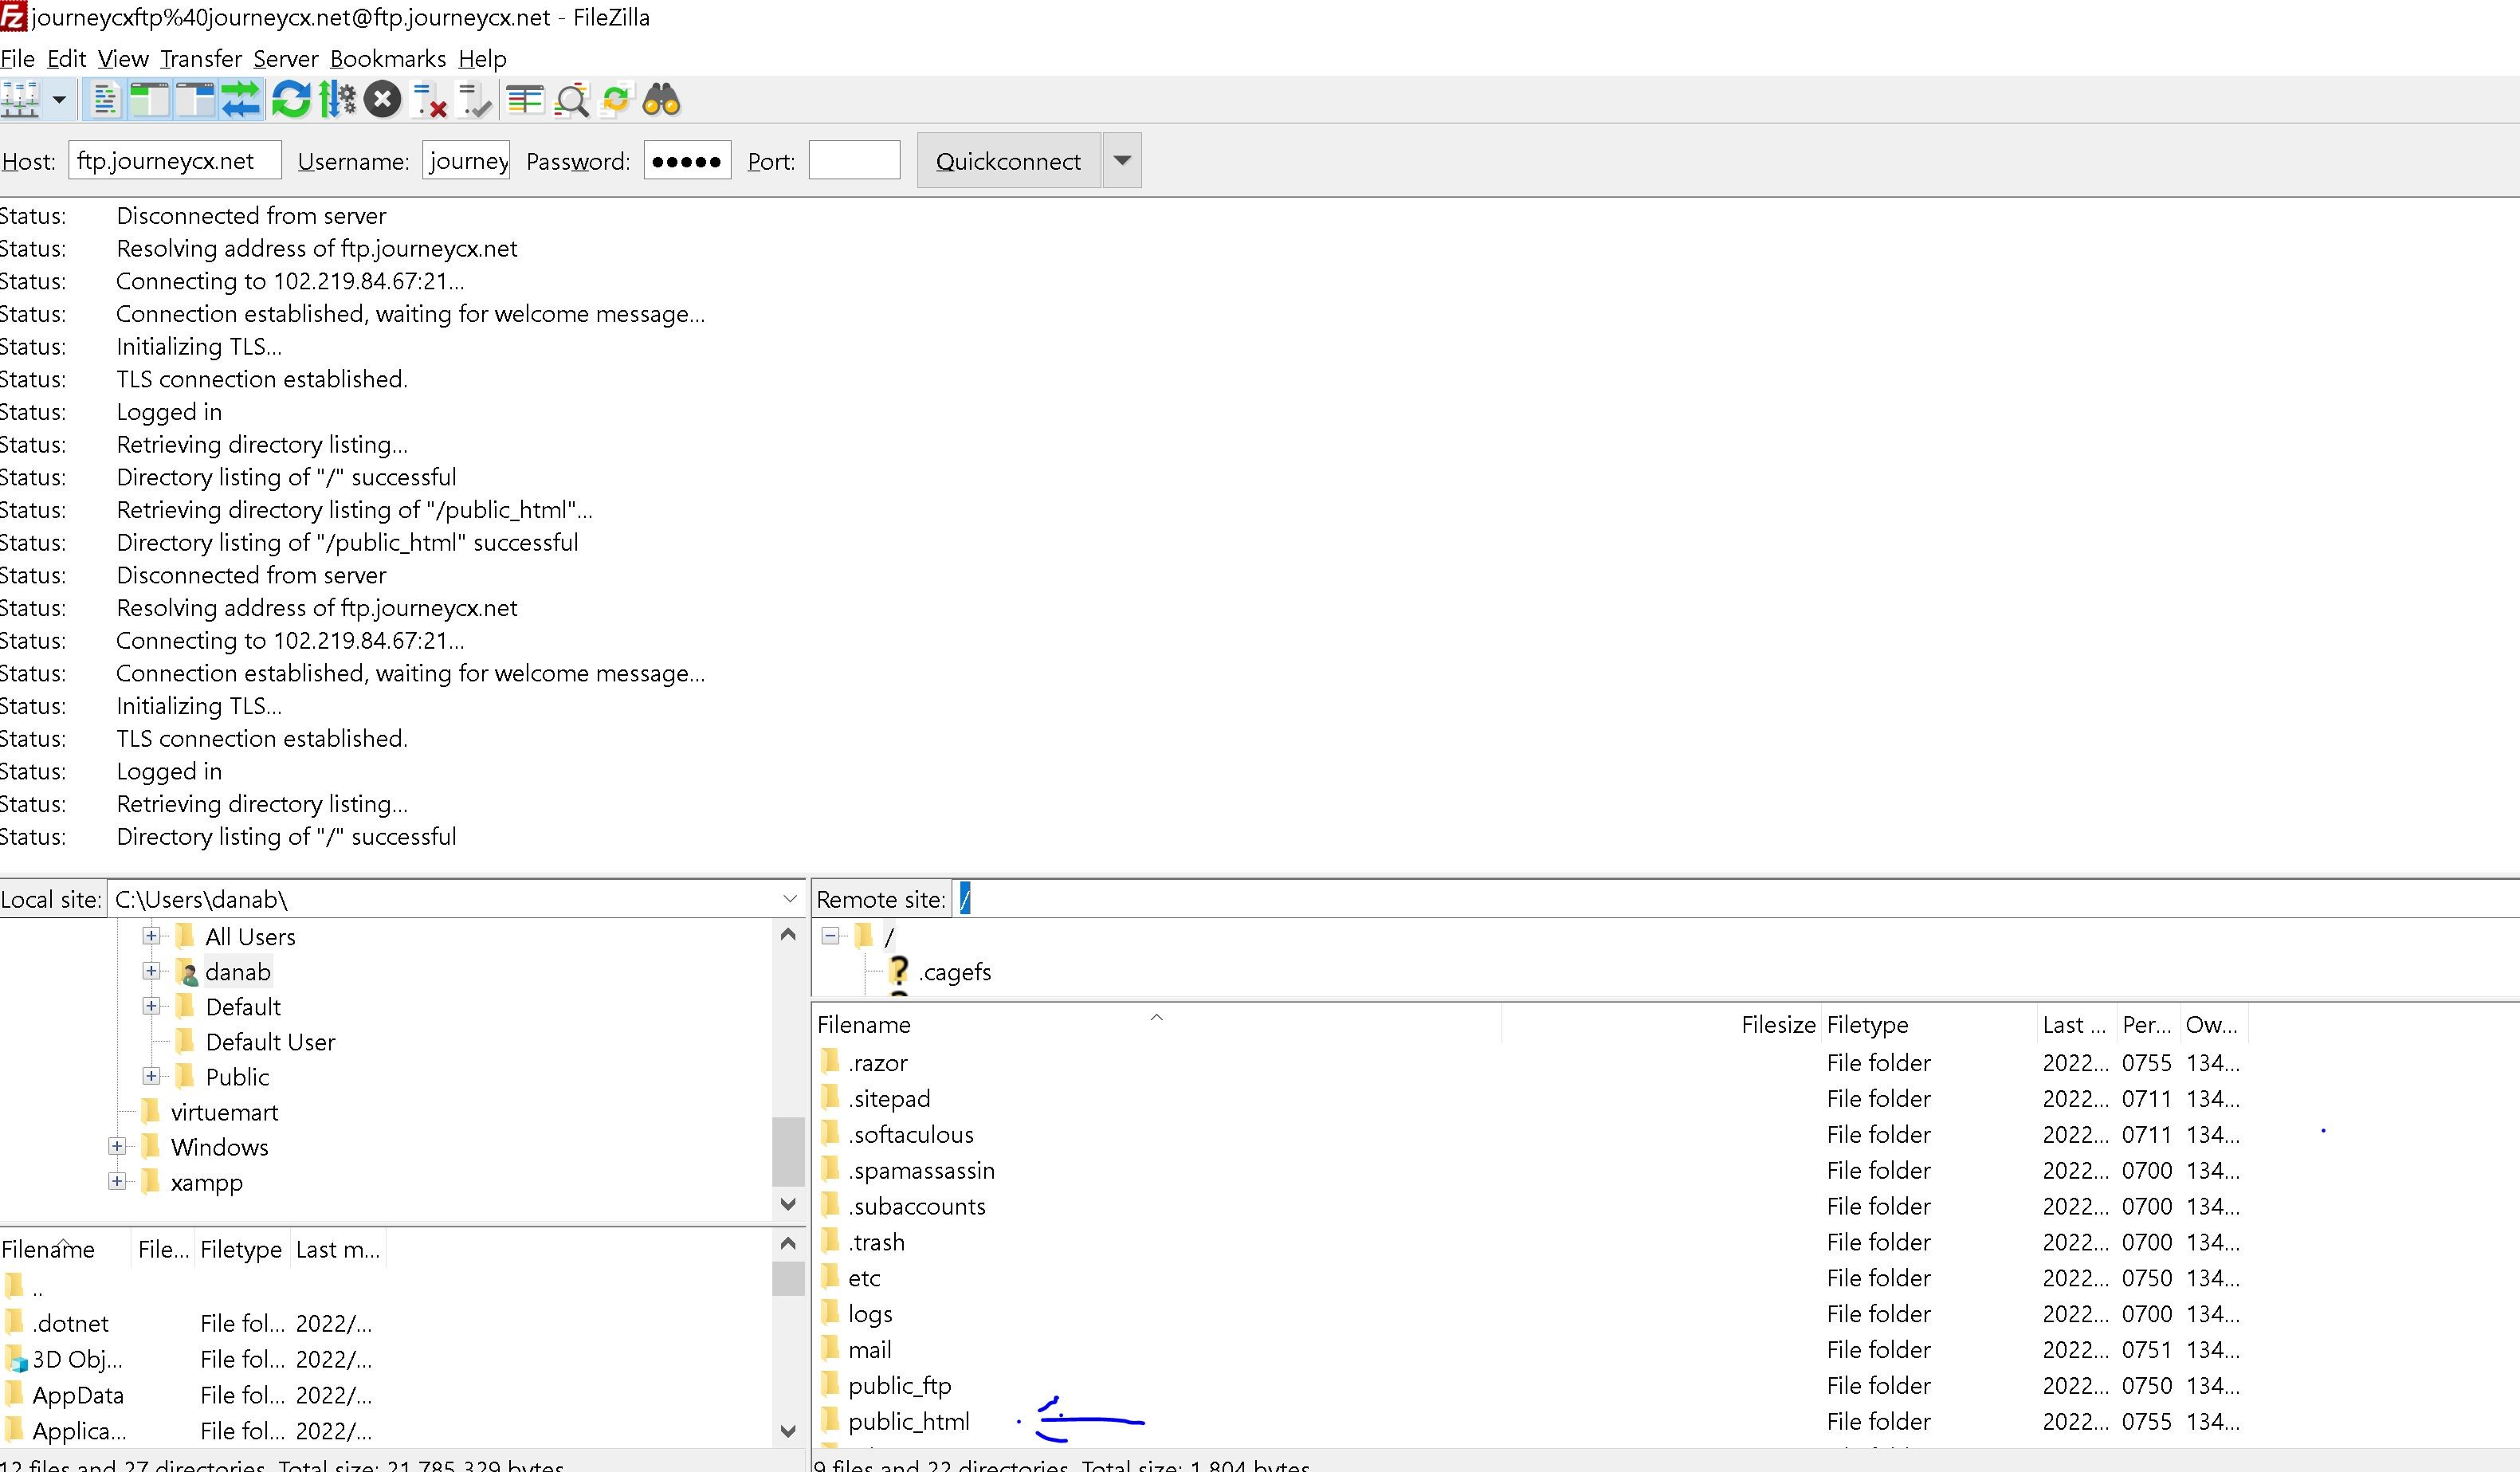Expand the xampp folder tree node
This screenshot has height=1472, width=2520.
click(x=117, y=1181)
